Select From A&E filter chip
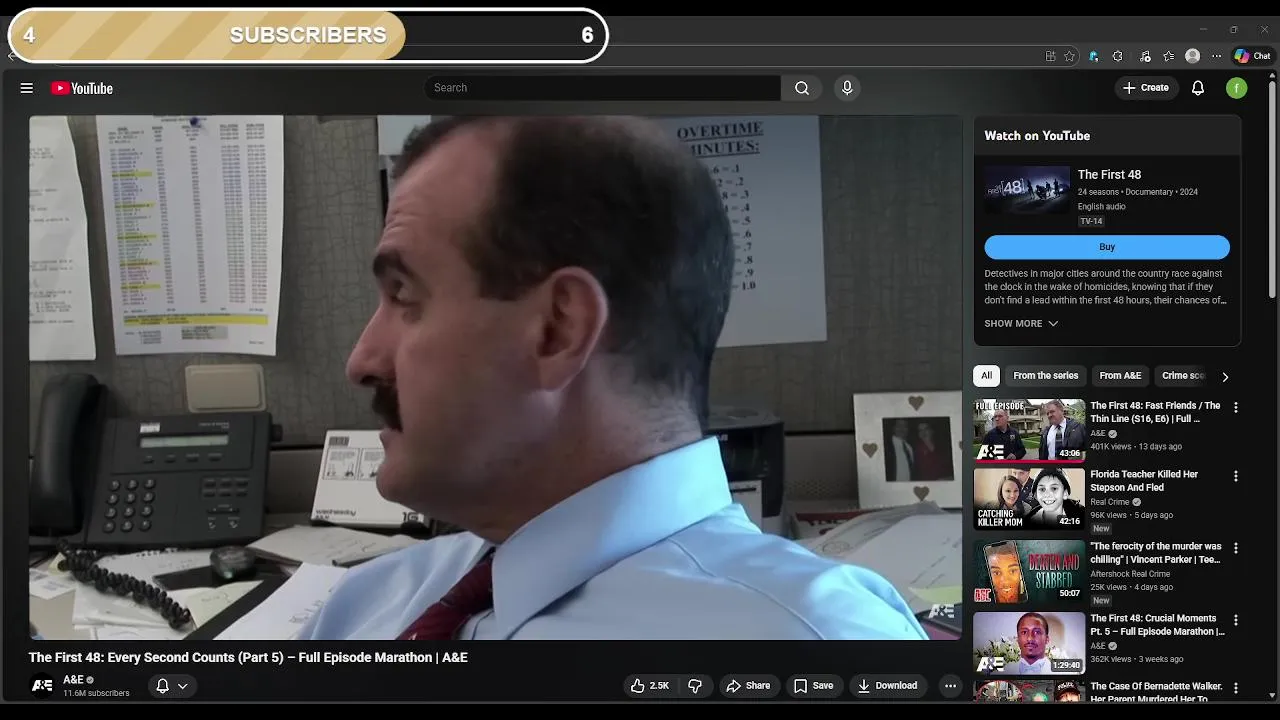Viewport: 1280px width, 720px height. (1120, 376)
